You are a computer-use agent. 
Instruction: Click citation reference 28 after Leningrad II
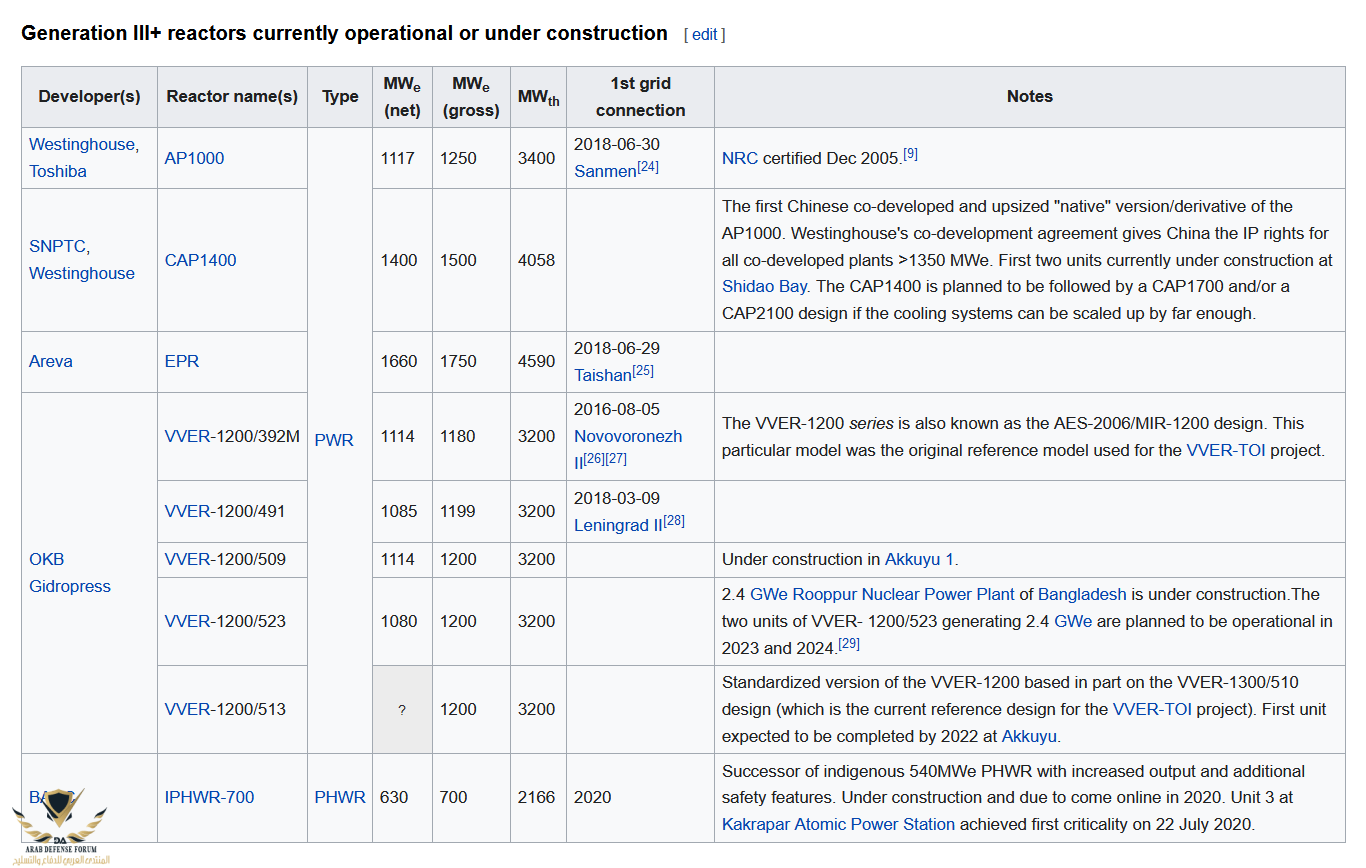tap(674, 521)
